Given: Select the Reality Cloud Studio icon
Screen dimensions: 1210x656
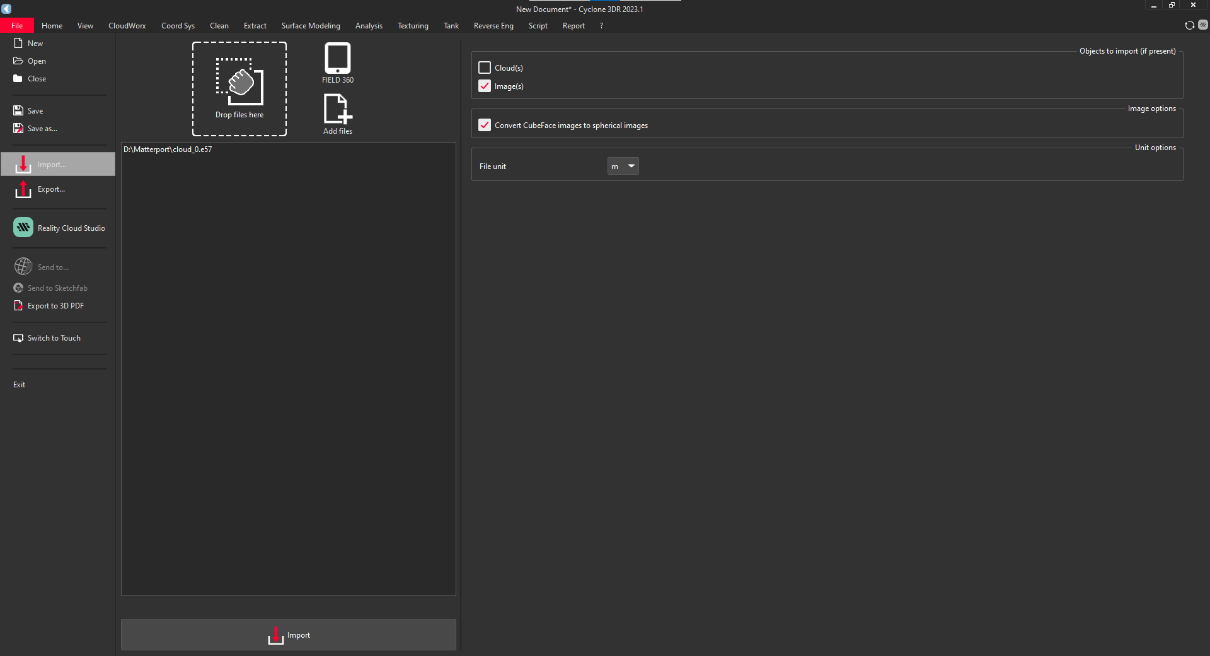Looking at the screenshot, I should coord(23,228).
